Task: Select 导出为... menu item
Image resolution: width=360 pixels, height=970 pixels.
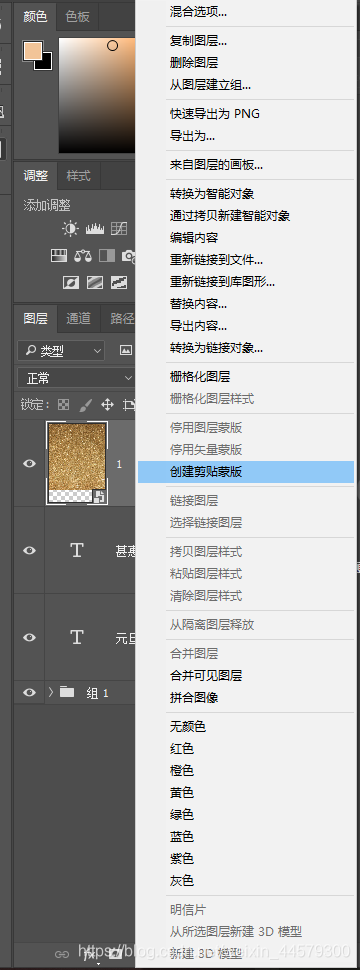Action: point(192,135)
